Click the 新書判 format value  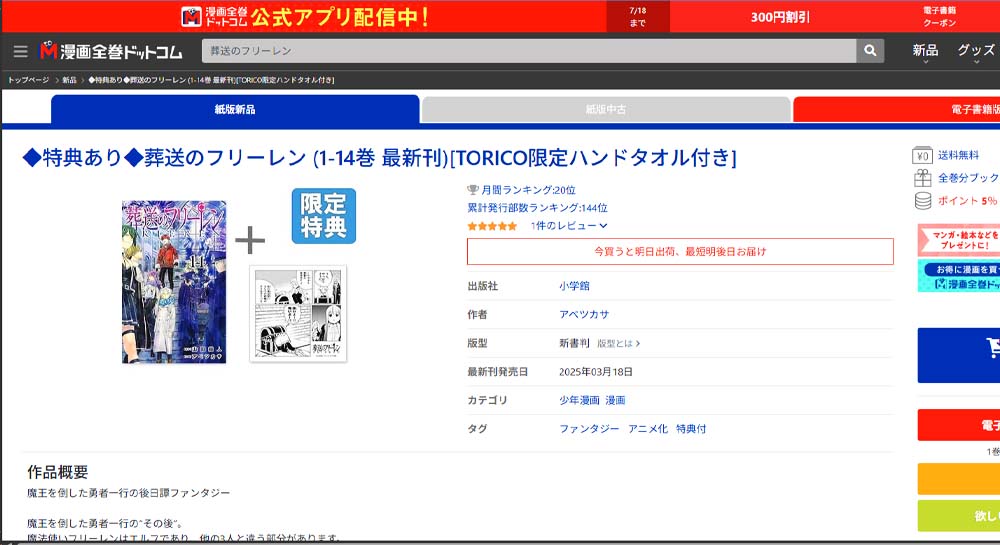pos(574,343)
